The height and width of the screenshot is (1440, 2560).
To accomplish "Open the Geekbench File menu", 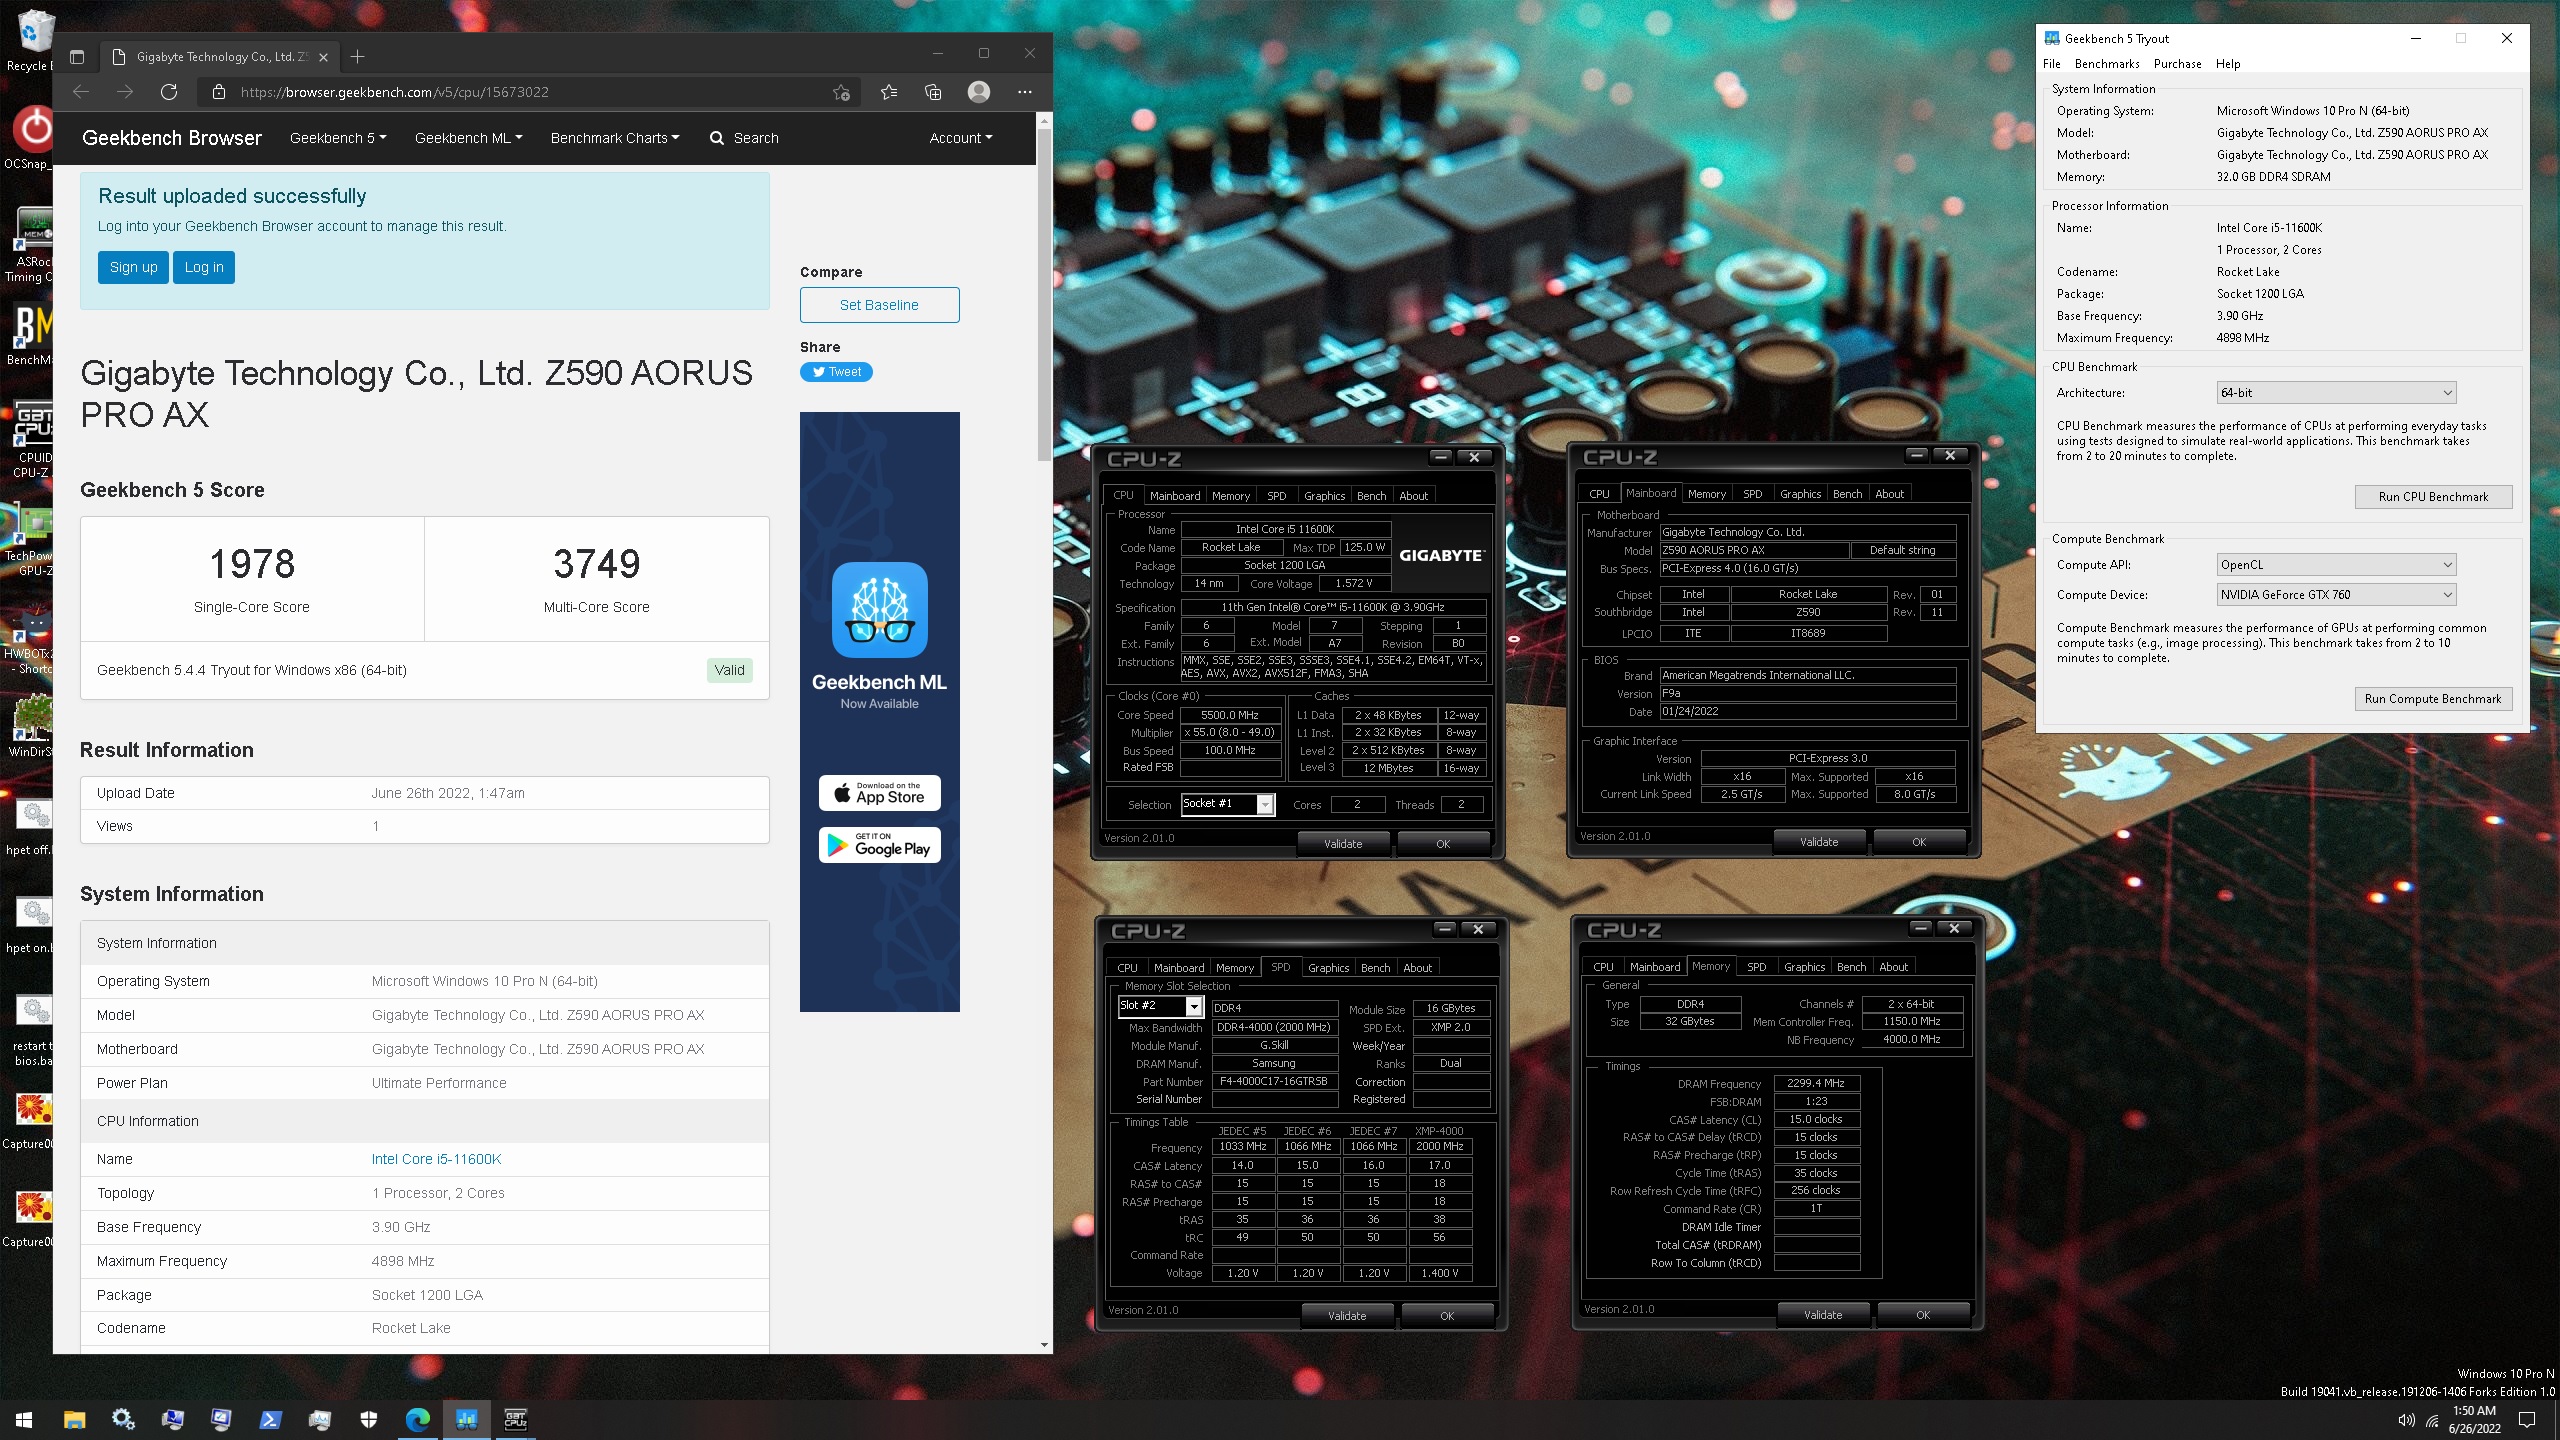I will click(x=2052, y=64).
